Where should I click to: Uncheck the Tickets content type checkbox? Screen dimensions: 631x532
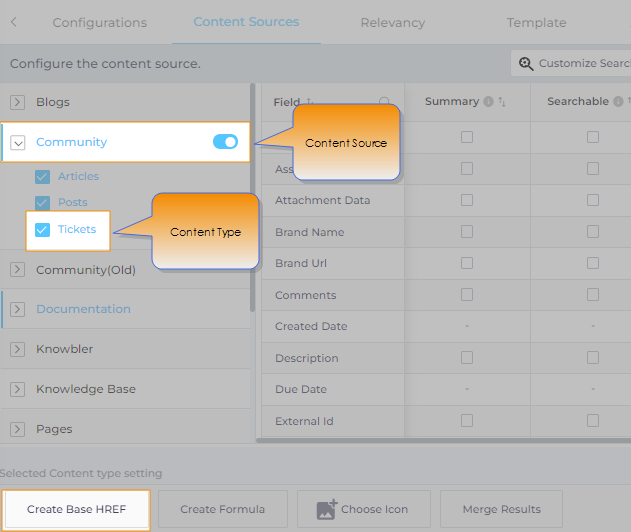(42, 230)
